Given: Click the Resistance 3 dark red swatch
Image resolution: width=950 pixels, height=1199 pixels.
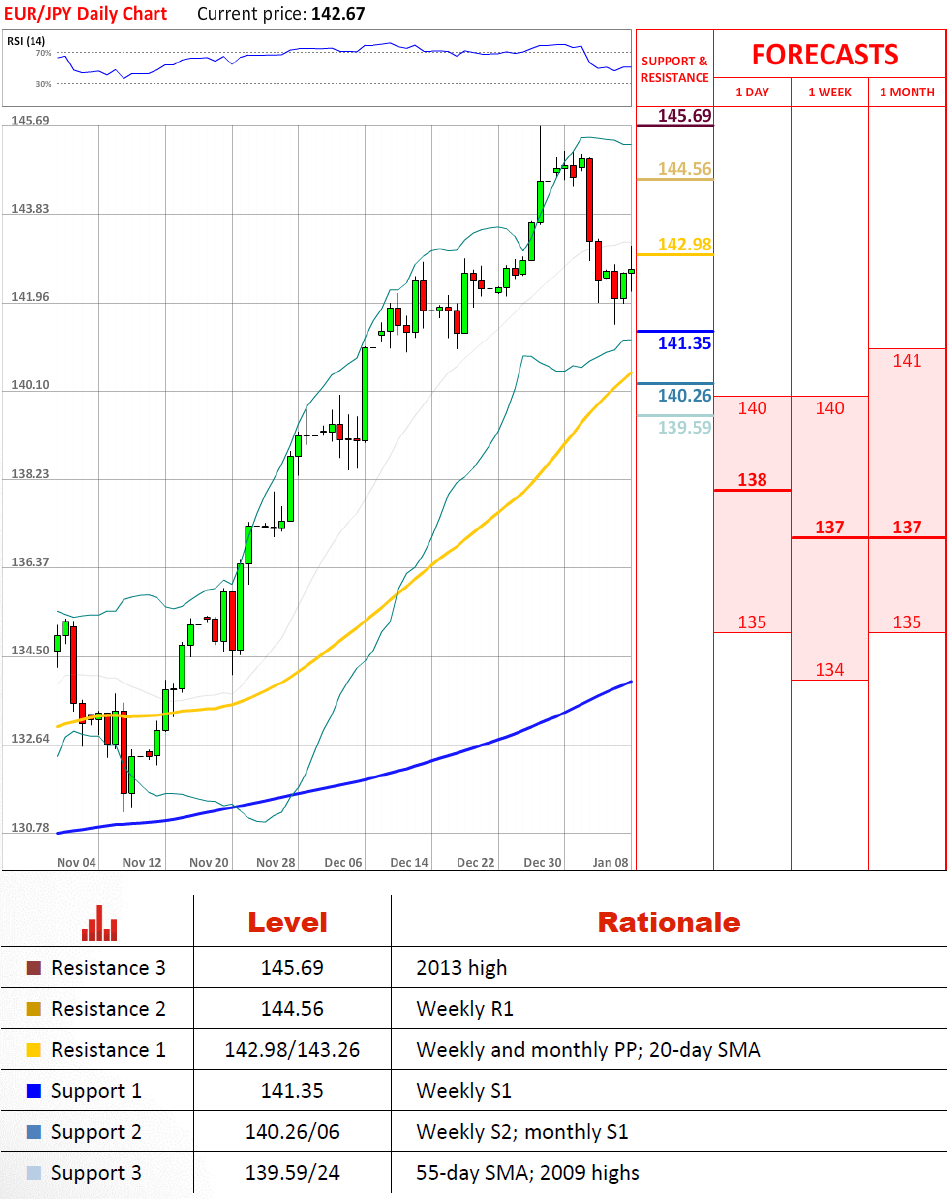Looking at the screenshot, I should point(34,968).
